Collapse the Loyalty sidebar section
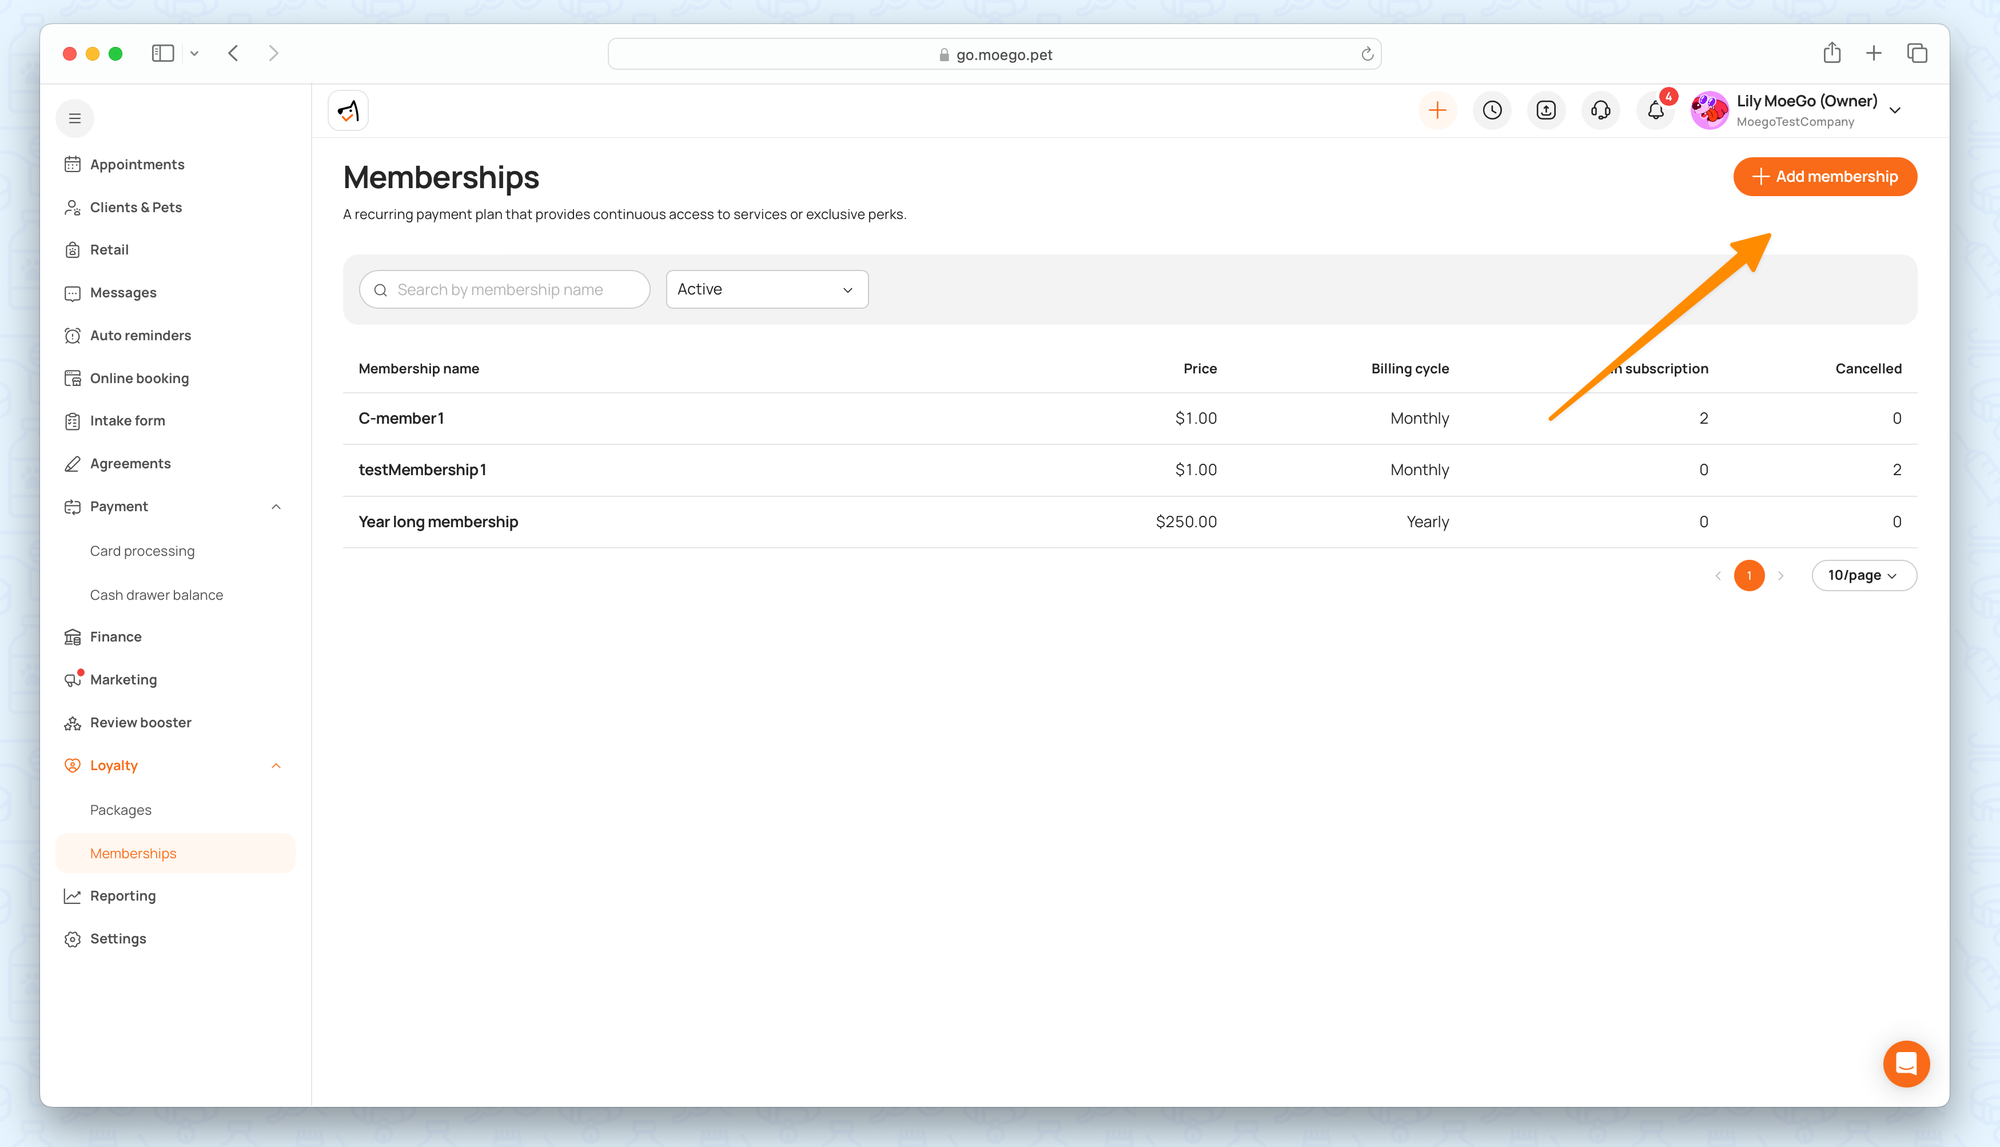Image resolution: width=2000 pixels, height=1147 pixels. point(276,766)
